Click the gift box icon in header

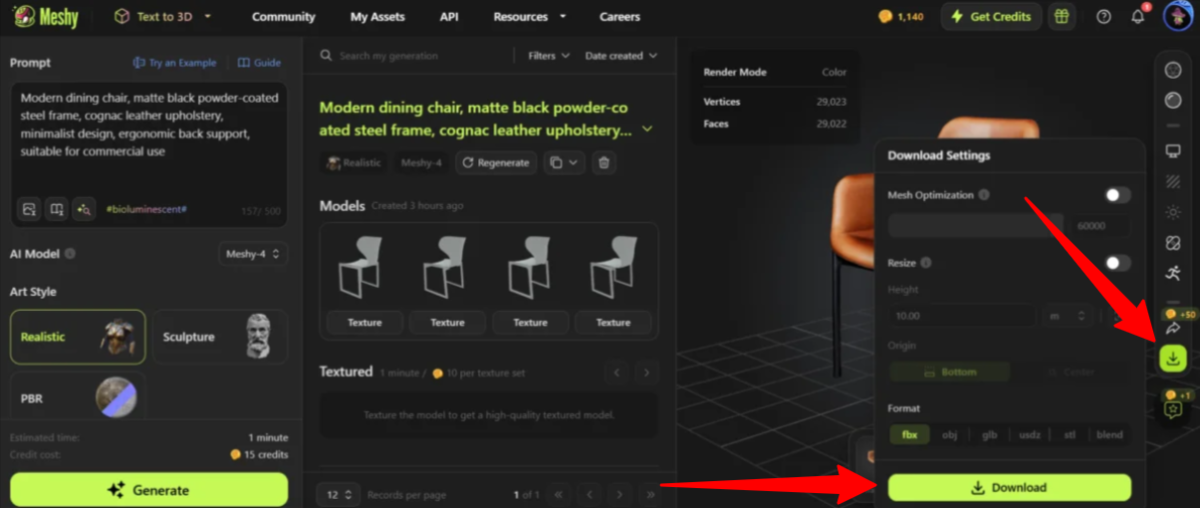pos(1060,17)
